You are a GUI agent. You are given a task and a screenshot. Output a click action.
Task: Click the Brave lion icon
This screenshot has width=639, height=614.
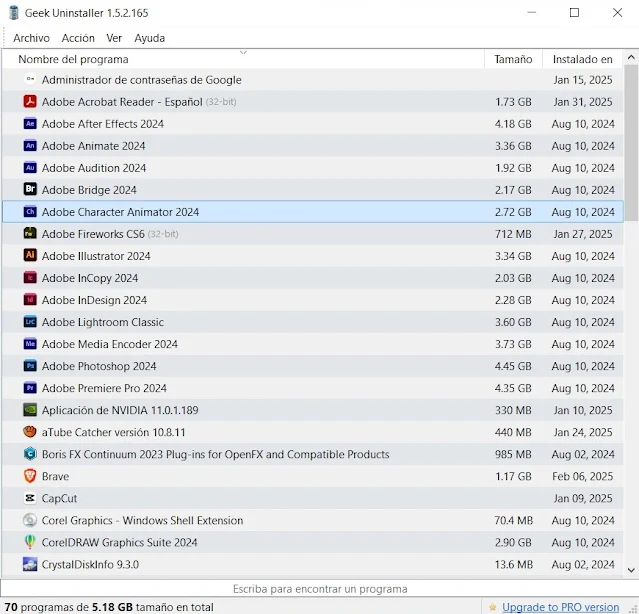click(x=30, y=475)
